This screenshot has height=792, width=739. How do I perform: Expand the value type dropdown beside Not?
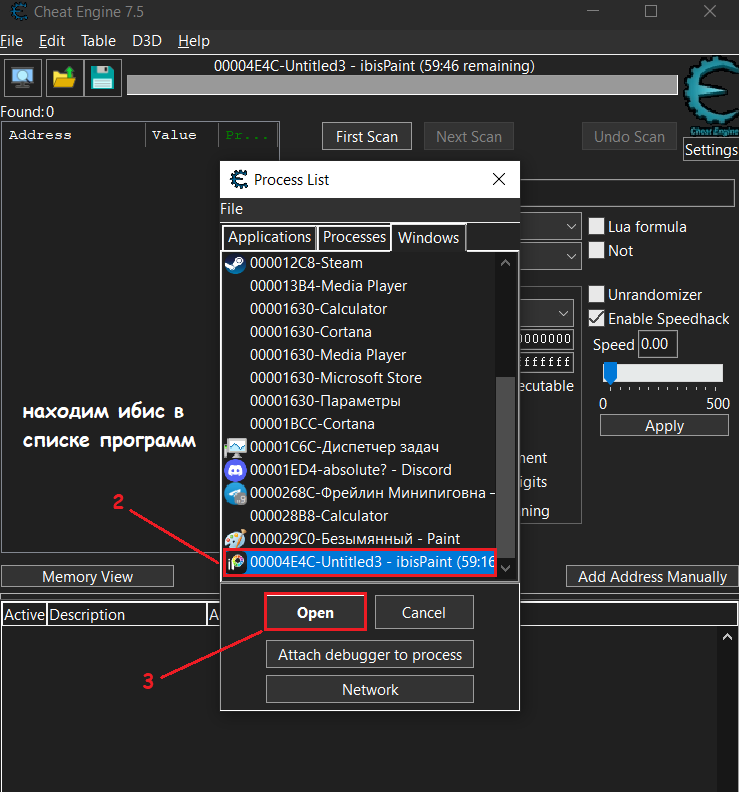pos(571,256)
